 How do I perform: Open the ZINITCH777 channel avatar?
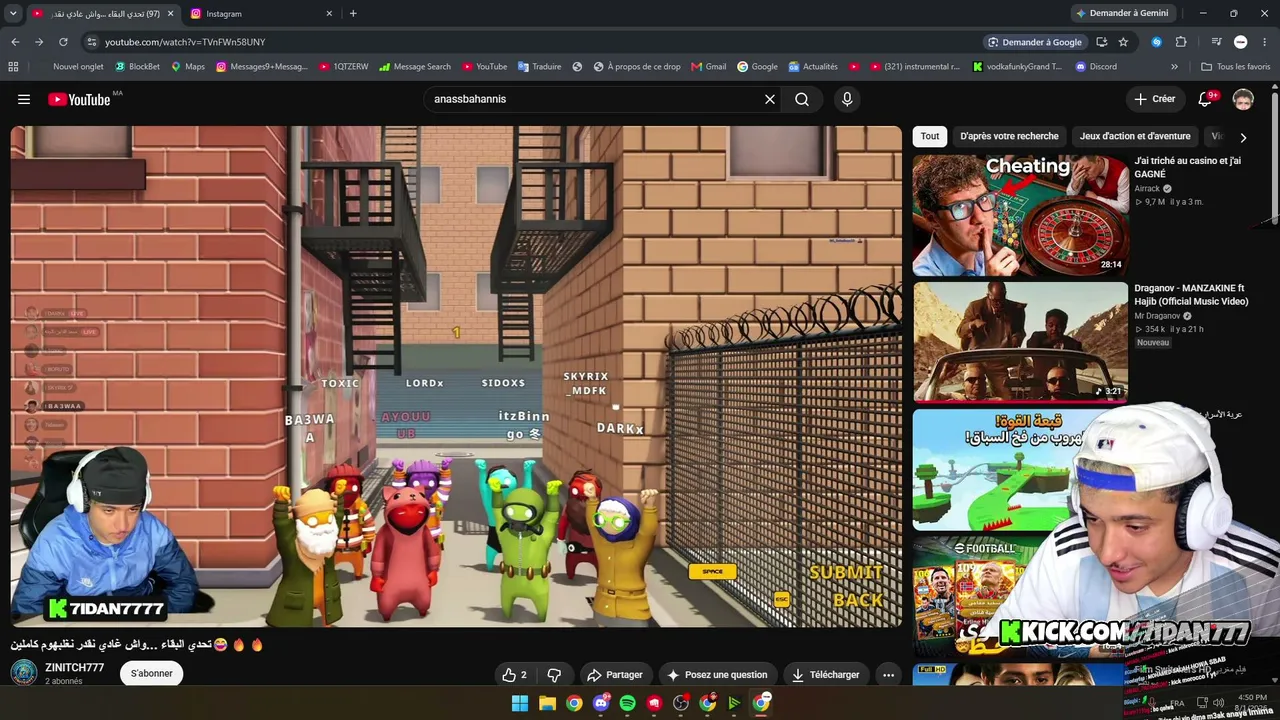click(x=24, y=673)
